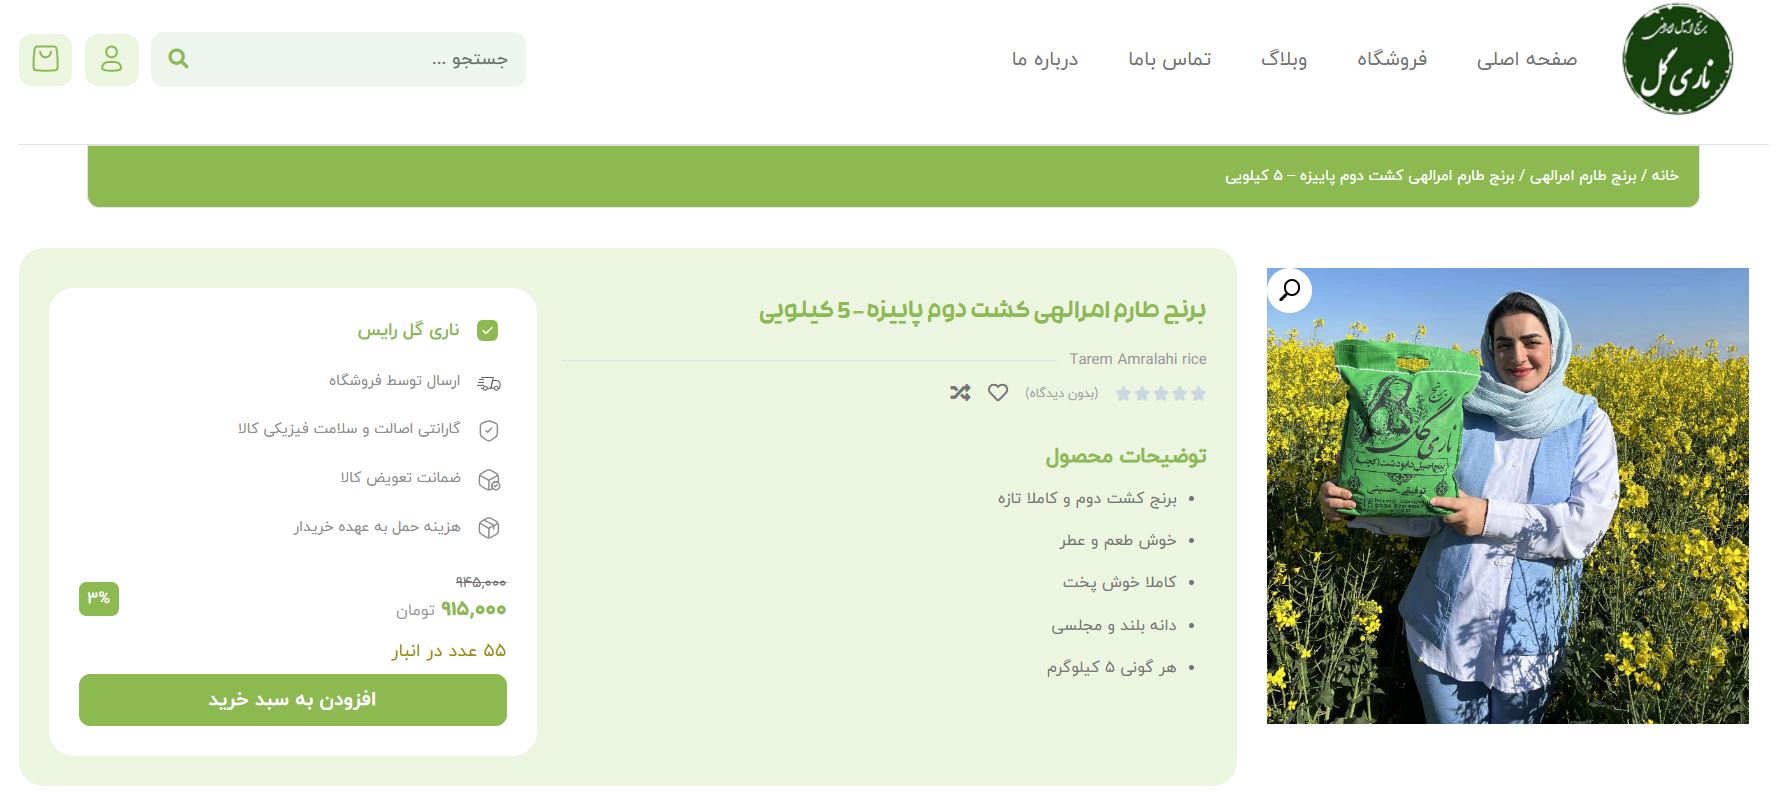The image size is (1779, 808).
Task: Click ارسال توسط فروشگاه text
Action: [395, 381]
